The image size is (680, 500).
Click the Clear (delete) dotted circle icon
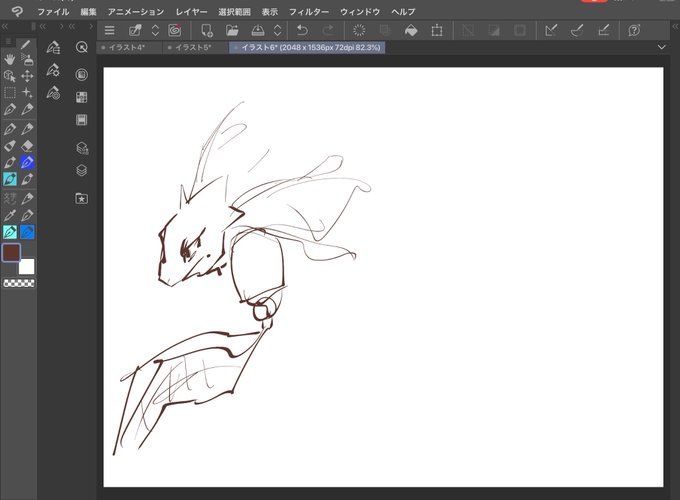359,30
